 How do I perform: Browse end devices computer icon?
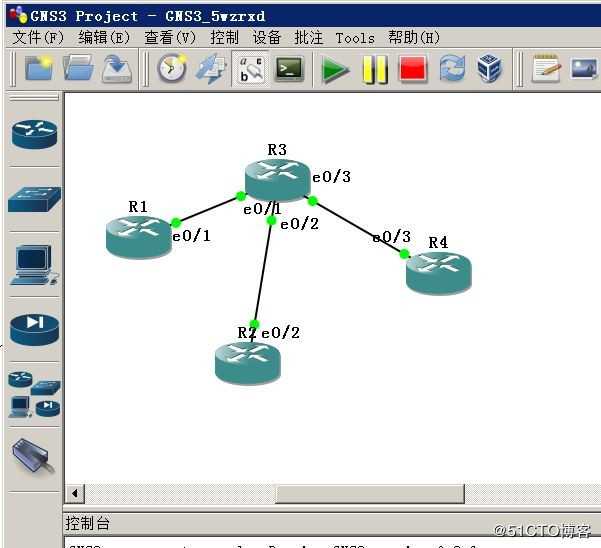tap(34, 265)
